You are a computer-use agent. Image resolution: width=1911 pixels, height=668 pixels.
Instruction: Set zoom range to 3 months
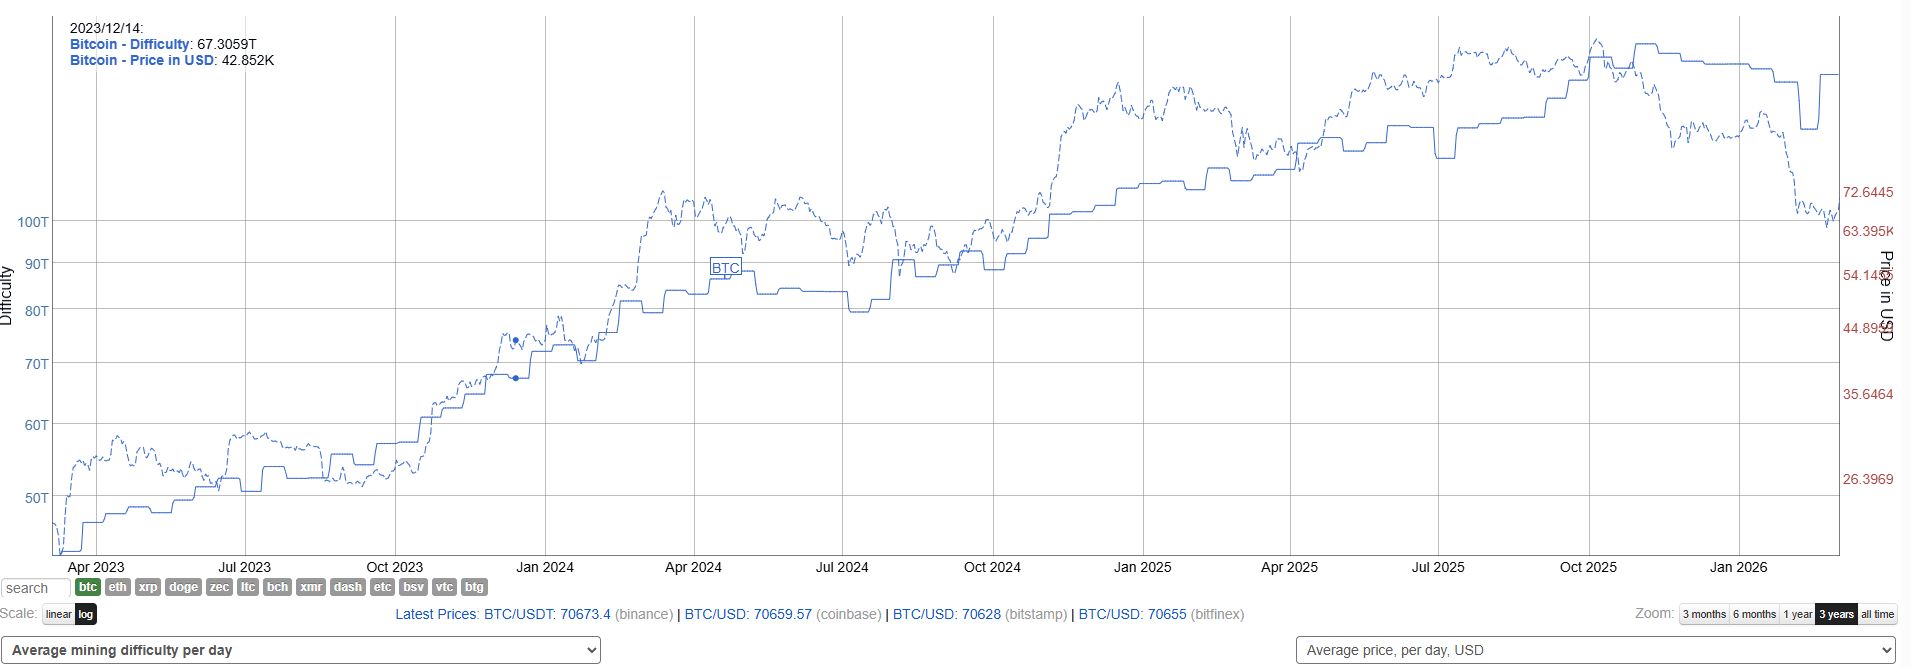tap(1704, 614)
